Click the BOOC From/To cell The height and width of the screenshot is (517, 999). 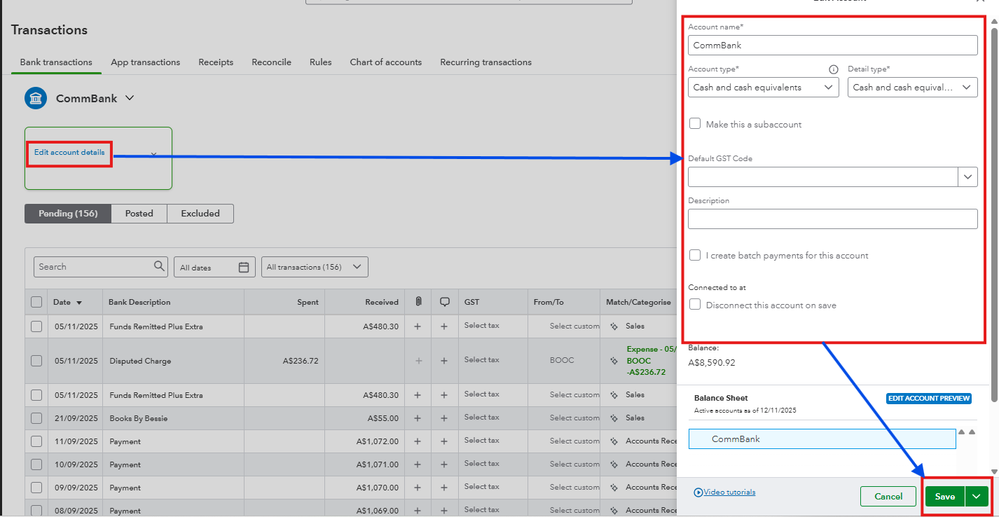pyautogui.click(x=561, y=360)
